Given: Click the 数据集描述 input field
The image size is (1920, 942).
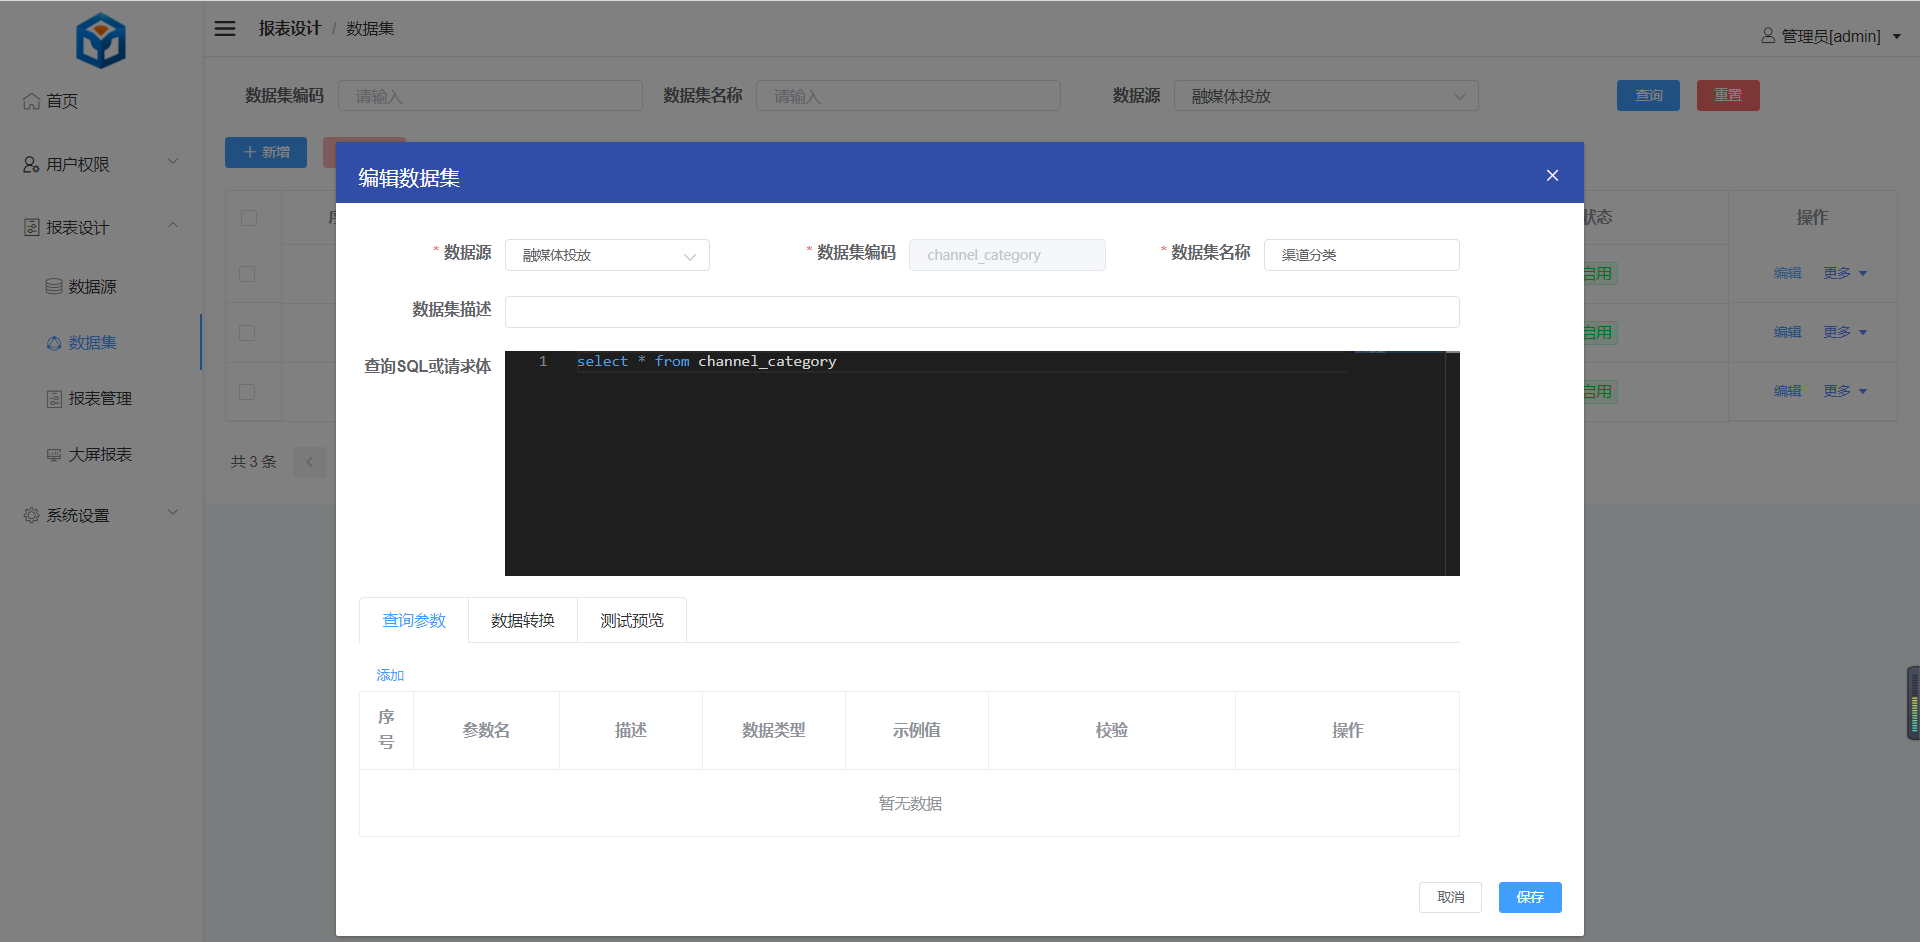Looking at the screenshot, I should (x=982, y=311).
